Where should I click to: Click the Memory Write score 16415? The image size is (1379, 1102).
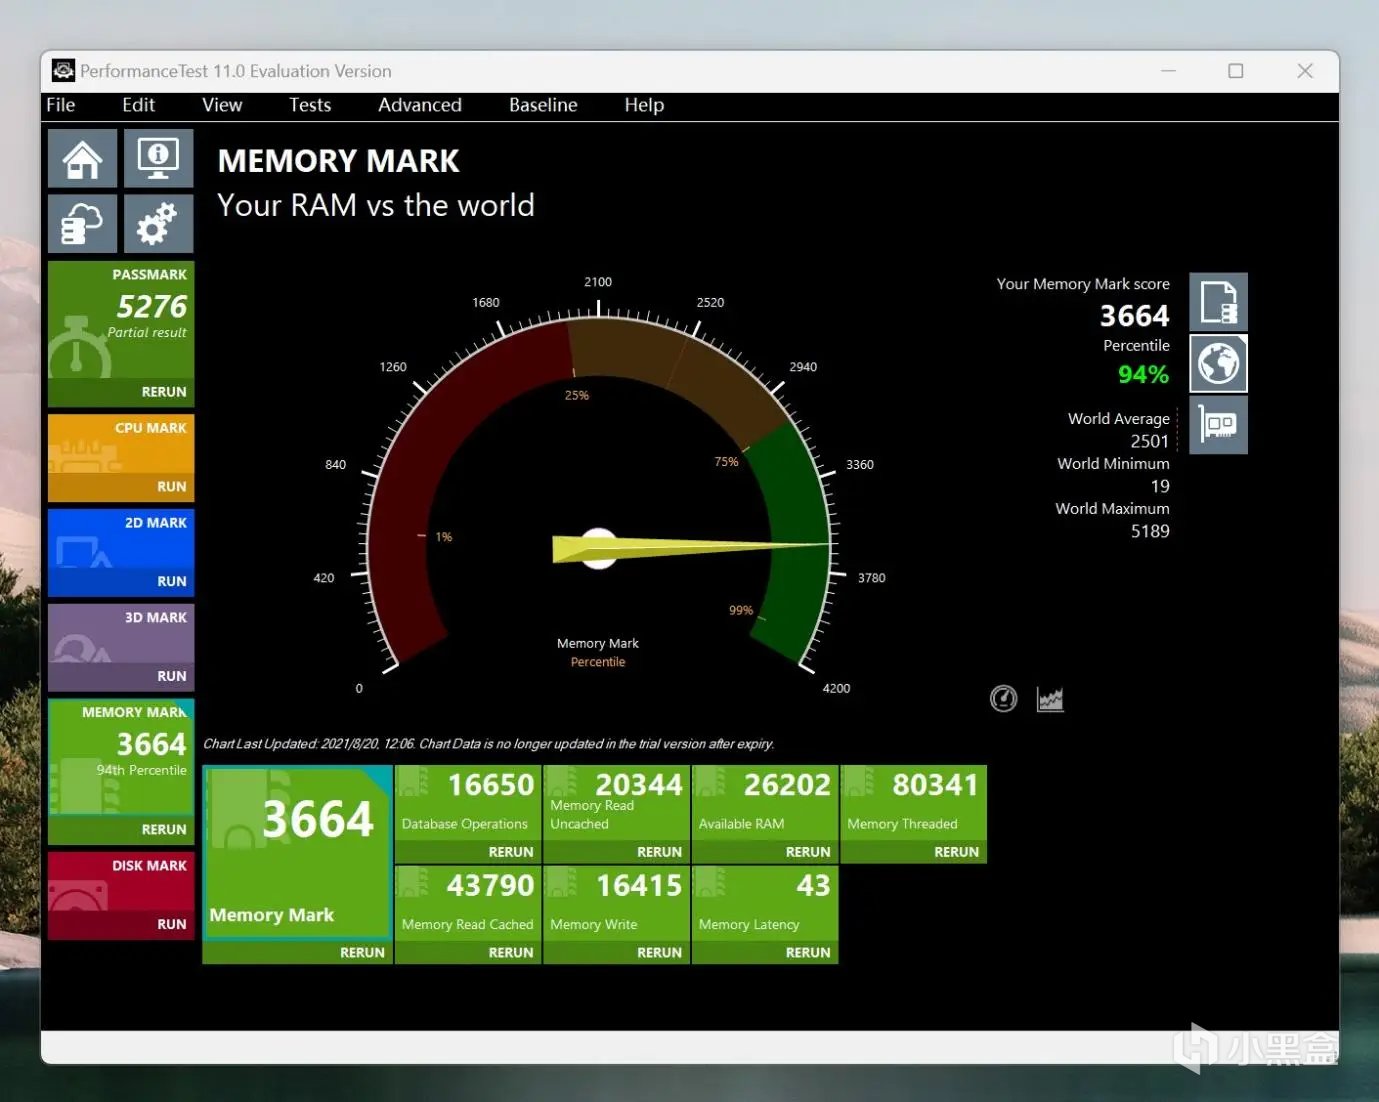click(x=639, y=886)
